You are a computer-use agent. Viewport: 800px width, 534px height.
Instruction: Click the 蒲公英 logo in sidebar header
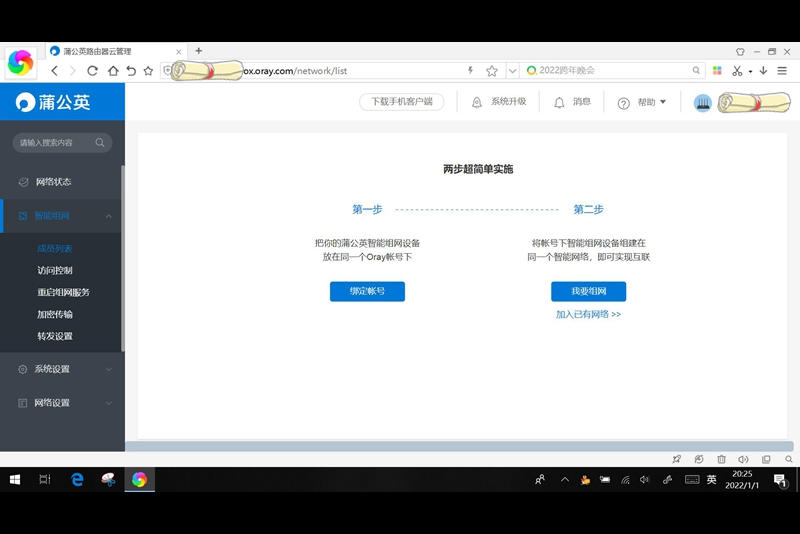point(53,102)
